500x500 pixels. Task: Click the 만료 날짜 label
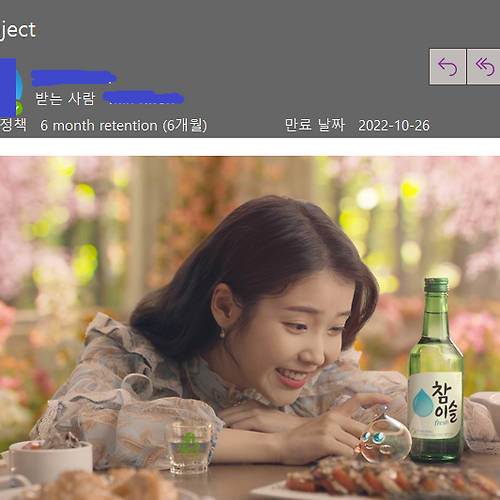[x=315, y=125]
